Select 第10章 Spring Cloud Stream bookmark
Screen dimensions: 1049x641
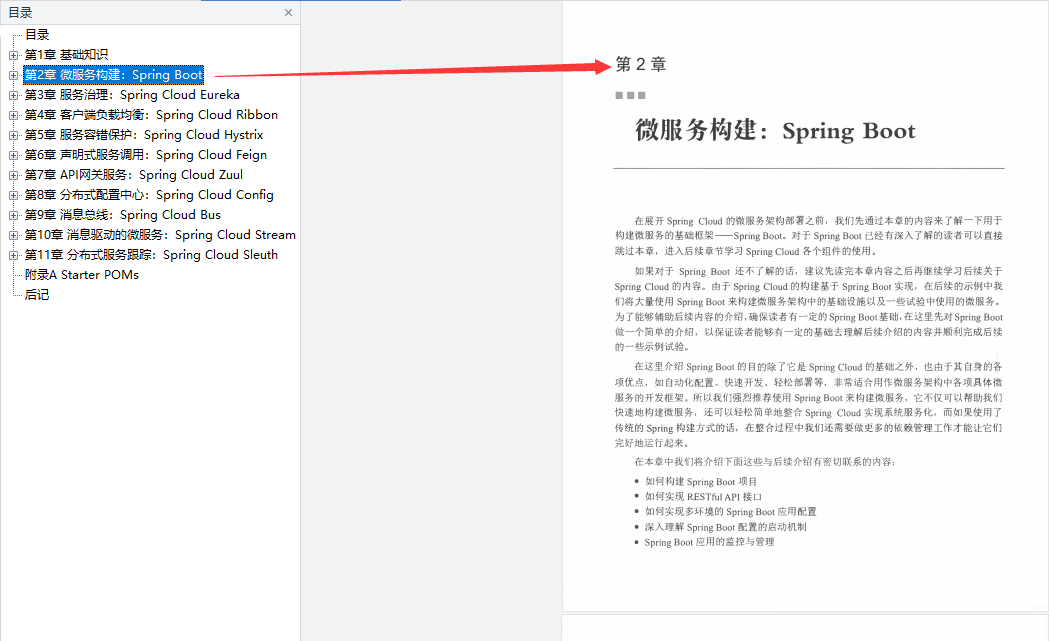click(160, 236)
